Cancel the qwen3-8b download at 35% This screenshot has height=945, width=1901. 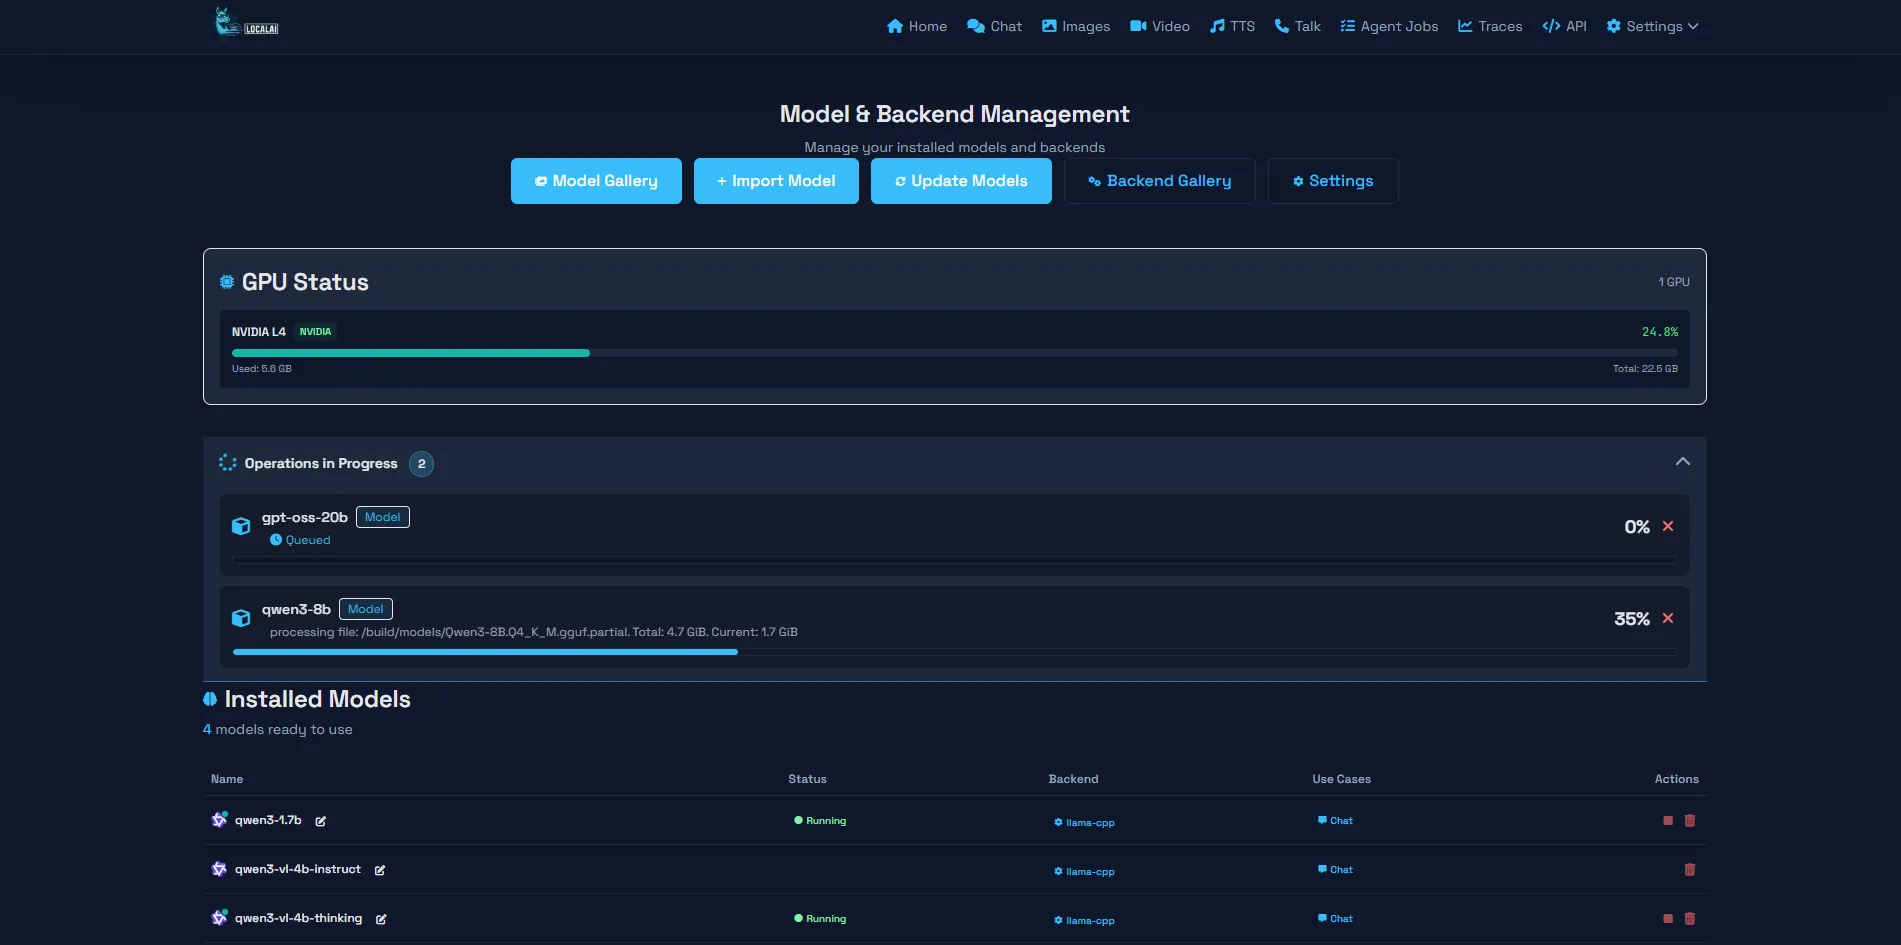1667,618
